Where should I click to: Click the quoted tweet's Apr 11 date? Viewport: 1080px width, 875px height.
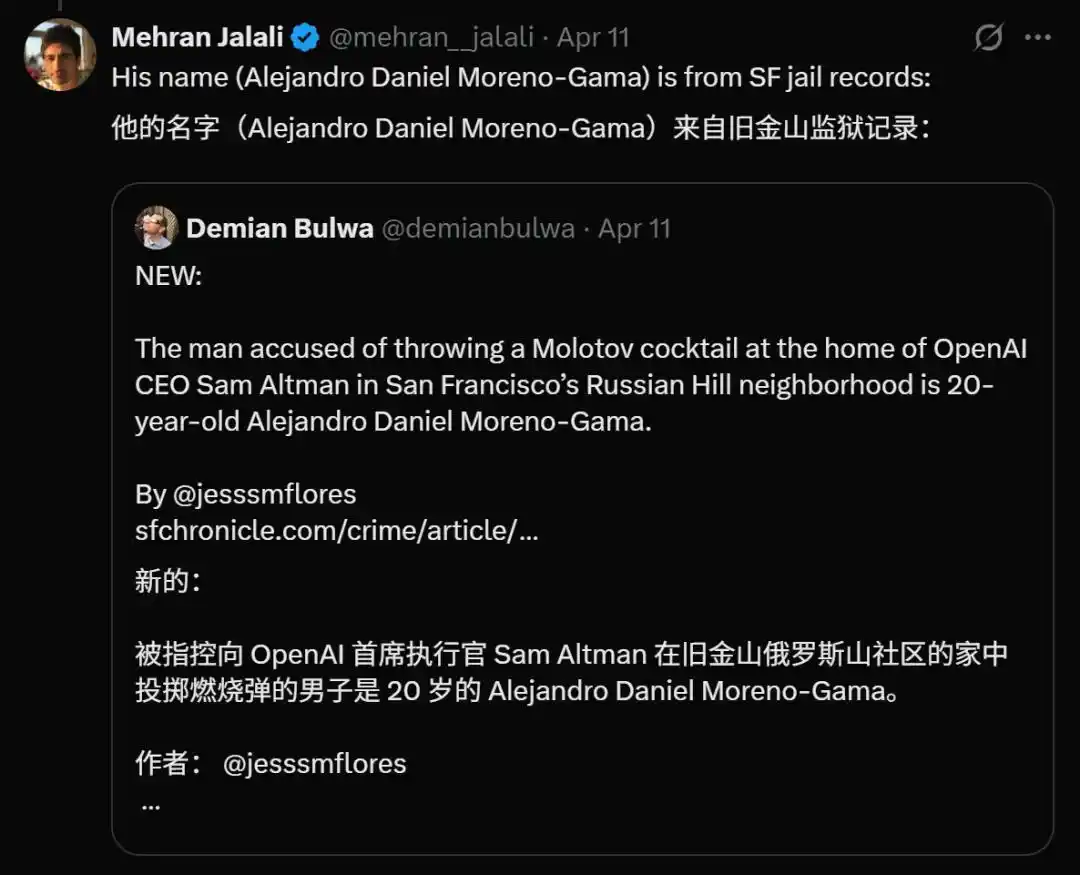pos(634,228)
